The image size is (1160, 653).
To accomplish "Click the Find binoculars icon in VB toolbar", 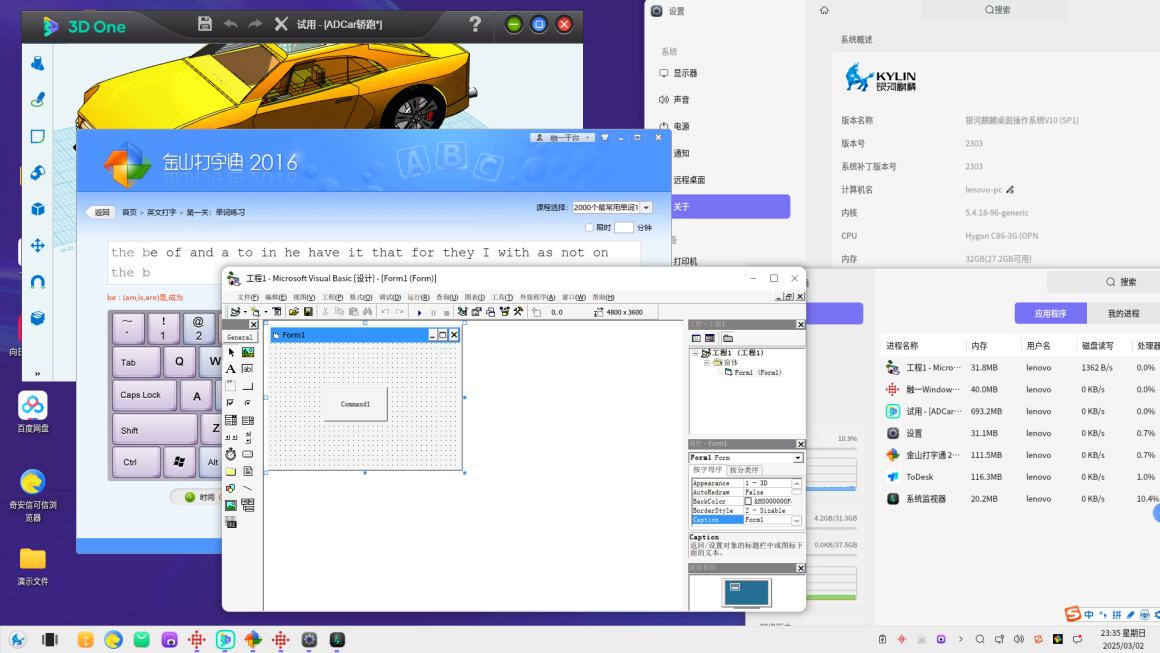I will pyautogui.click(x=367, y=312).
